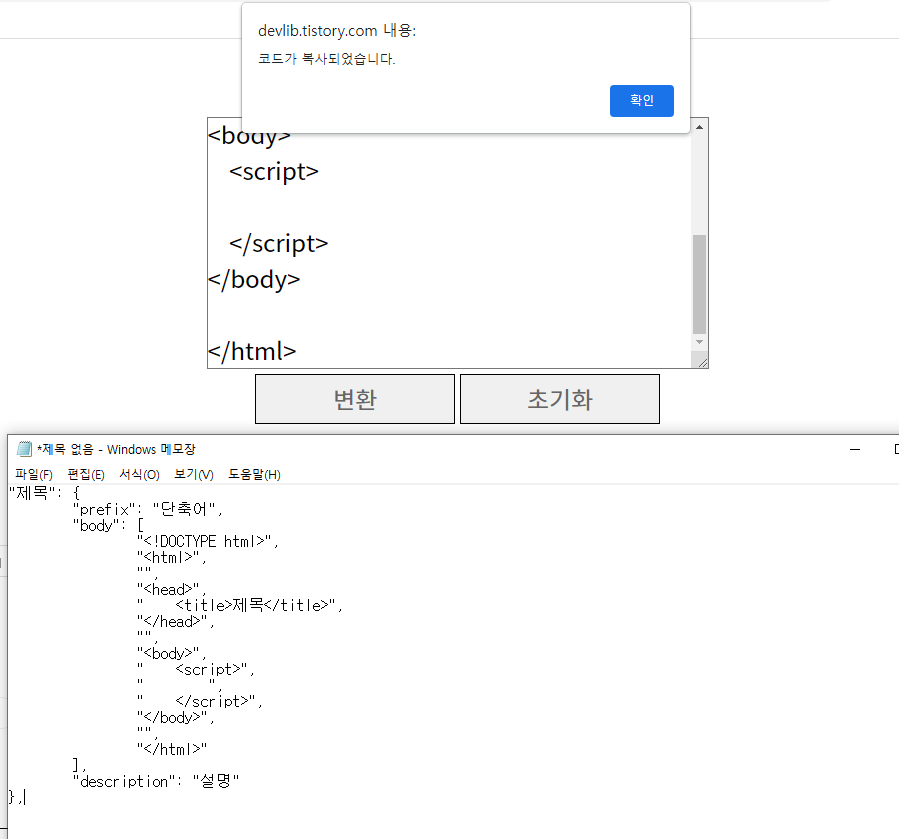Click the <title>제목</title> line in Notepad

click(240, 605)
